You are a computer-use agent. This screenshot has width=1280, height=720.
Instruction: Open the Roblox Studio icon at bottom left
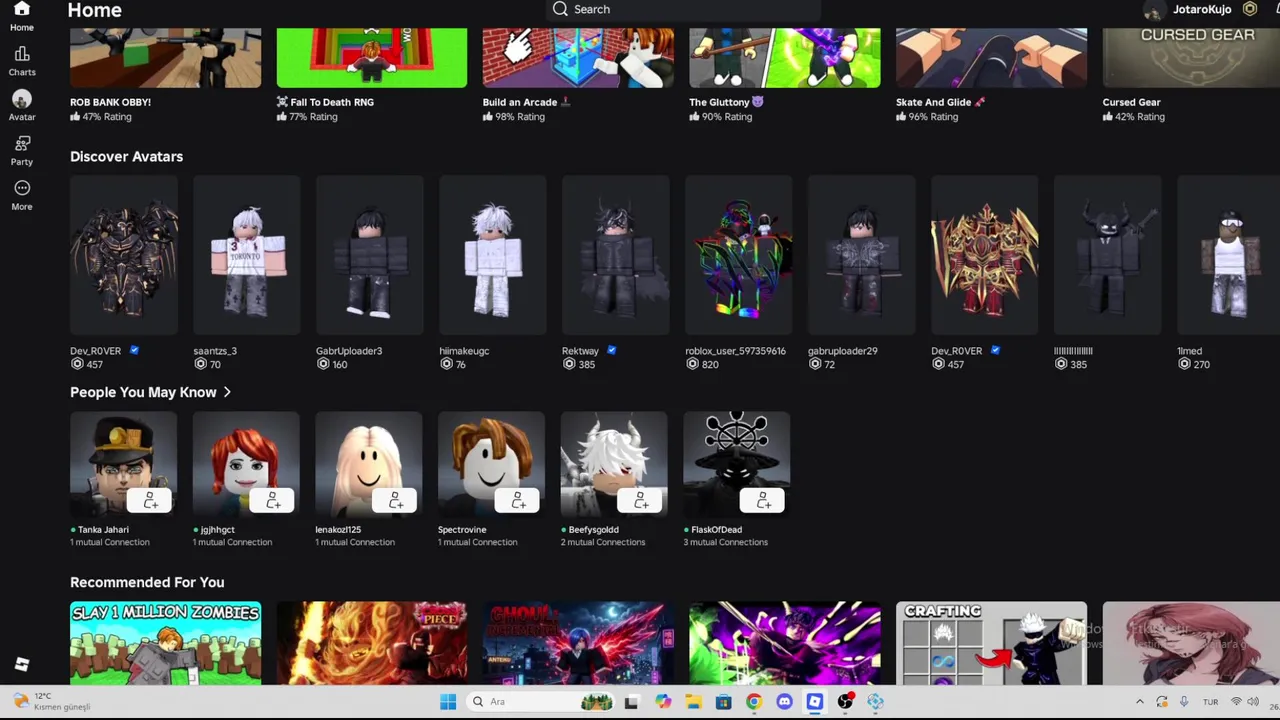pos(22,664)
